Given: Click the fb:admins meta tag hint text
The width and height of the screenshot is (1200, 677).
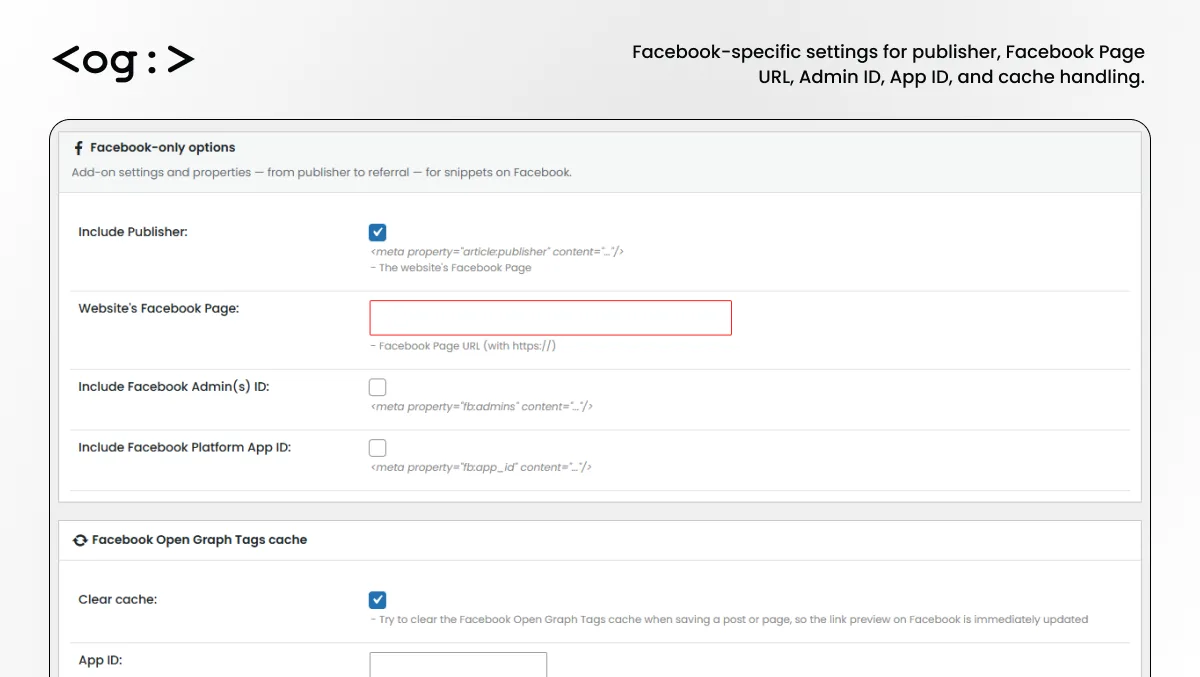Looking at the screenshot, I should (482, 407).
